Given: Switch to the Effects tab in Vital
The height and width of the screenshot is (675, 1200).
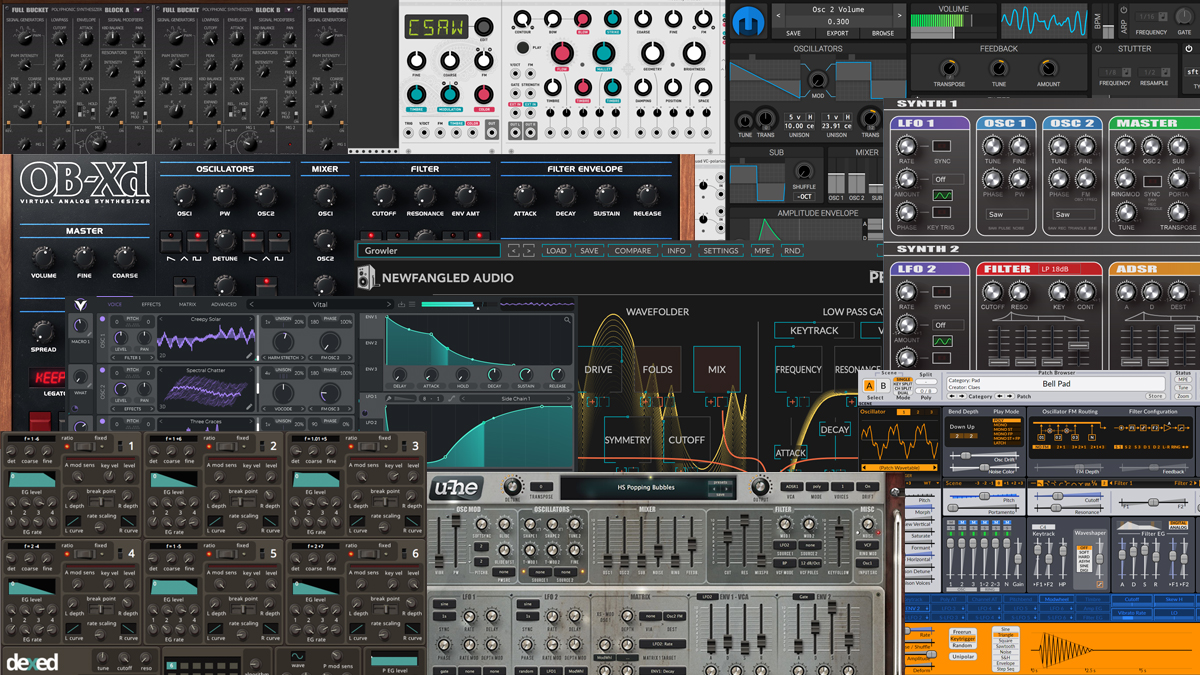Looking at the screenshot, I should 151,304.
